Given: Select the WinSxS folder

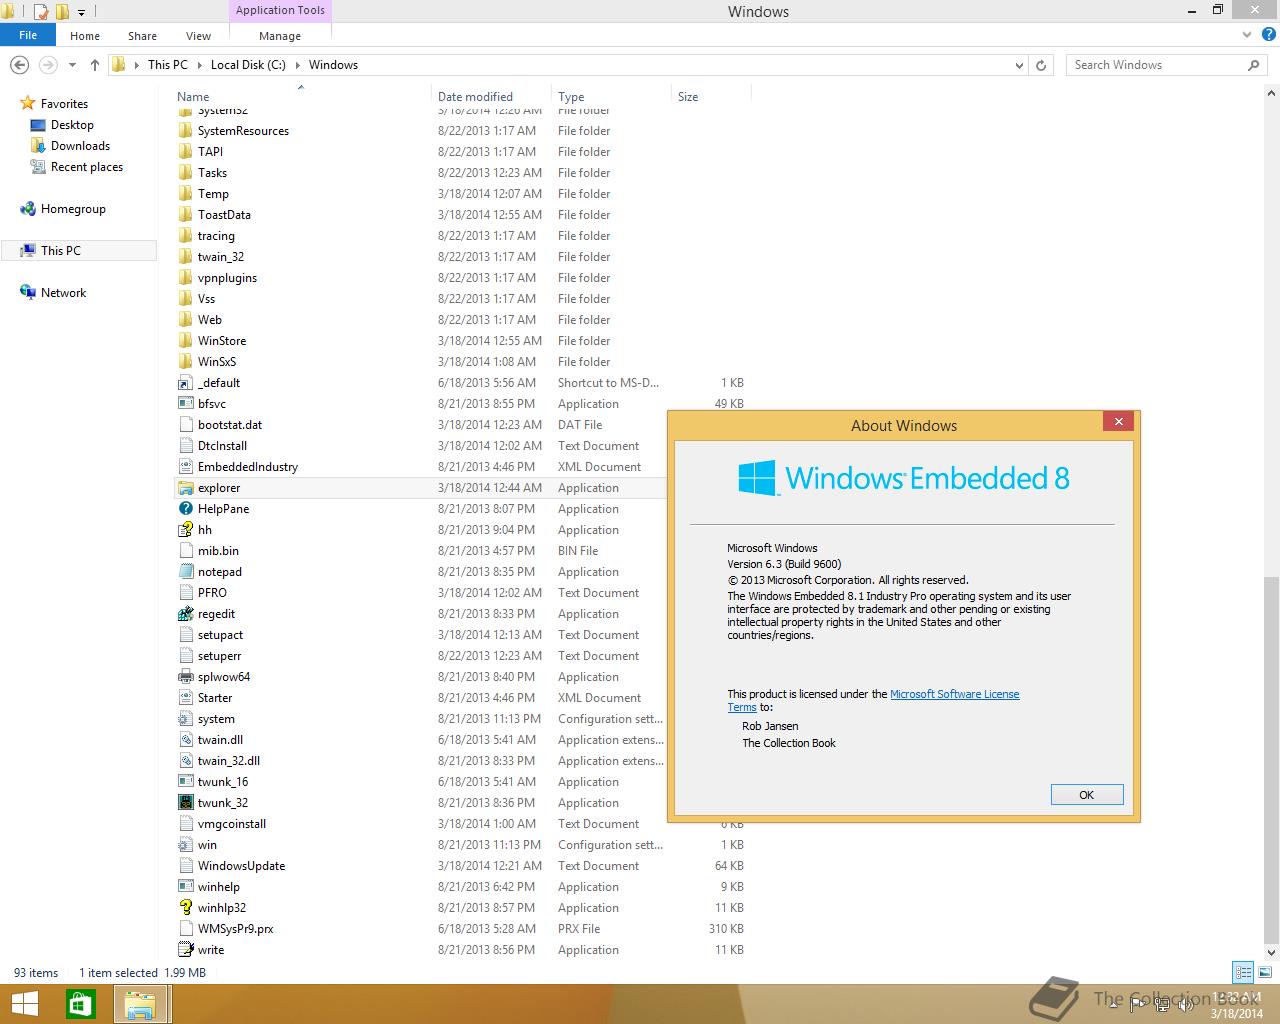Looking at the screenshot, I should 217,362.
